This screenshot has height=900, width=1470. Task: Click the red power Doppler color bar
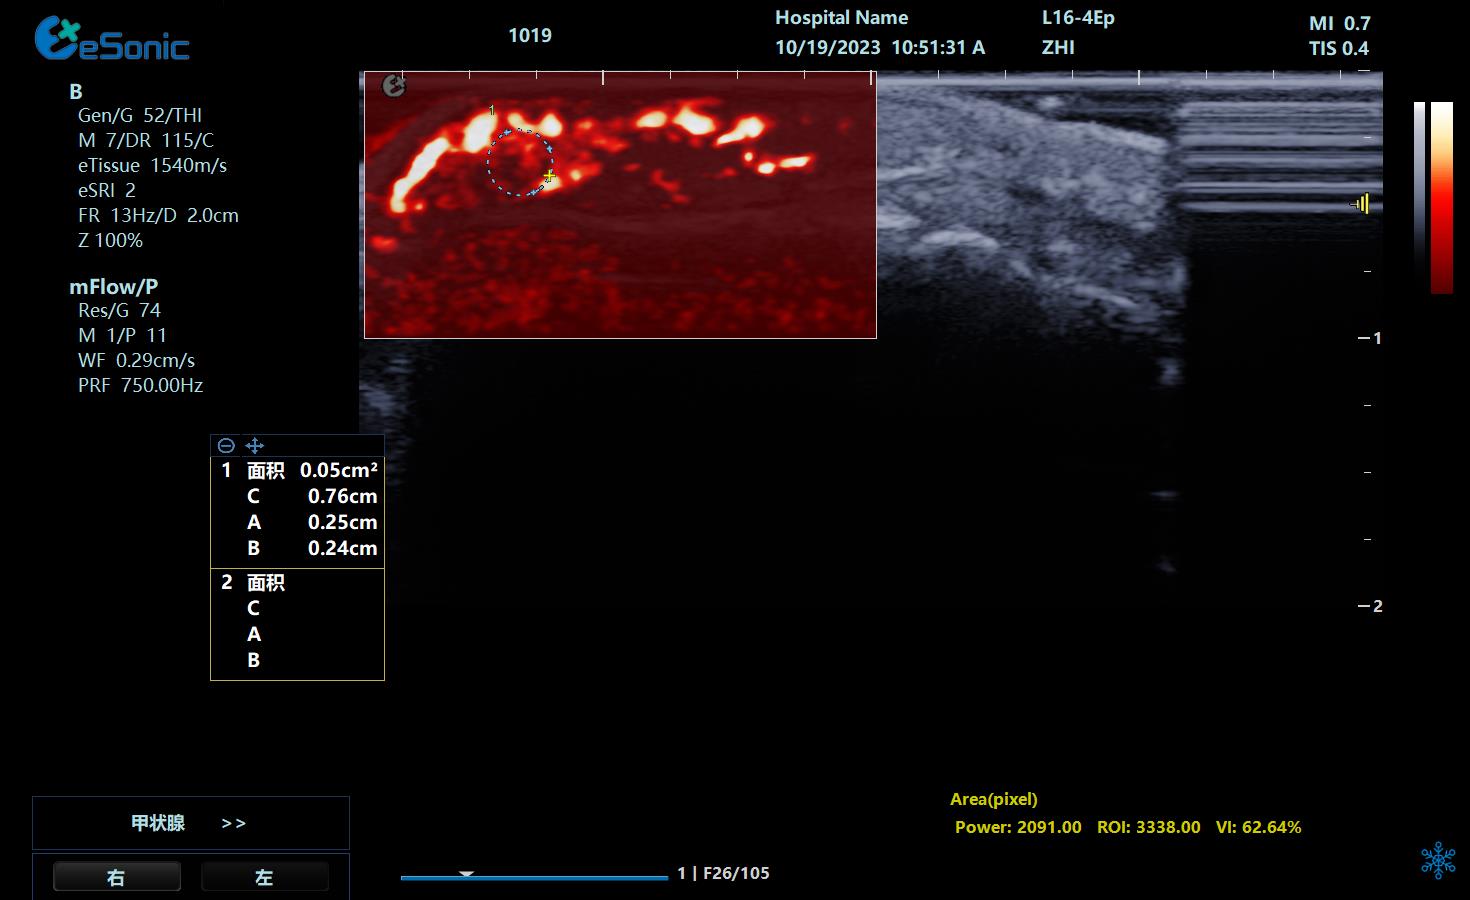[1441, 198]
